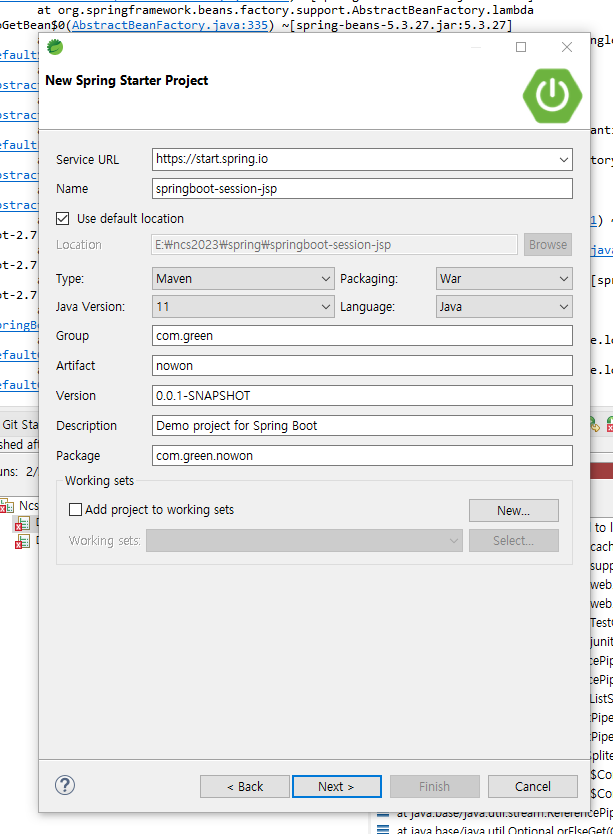The height and width of the screenshot is (834, 613).
Task: Click in the Version field 0.0.1-SNAPSHOT
Action: pyautogui.click(x=362, y=396)
